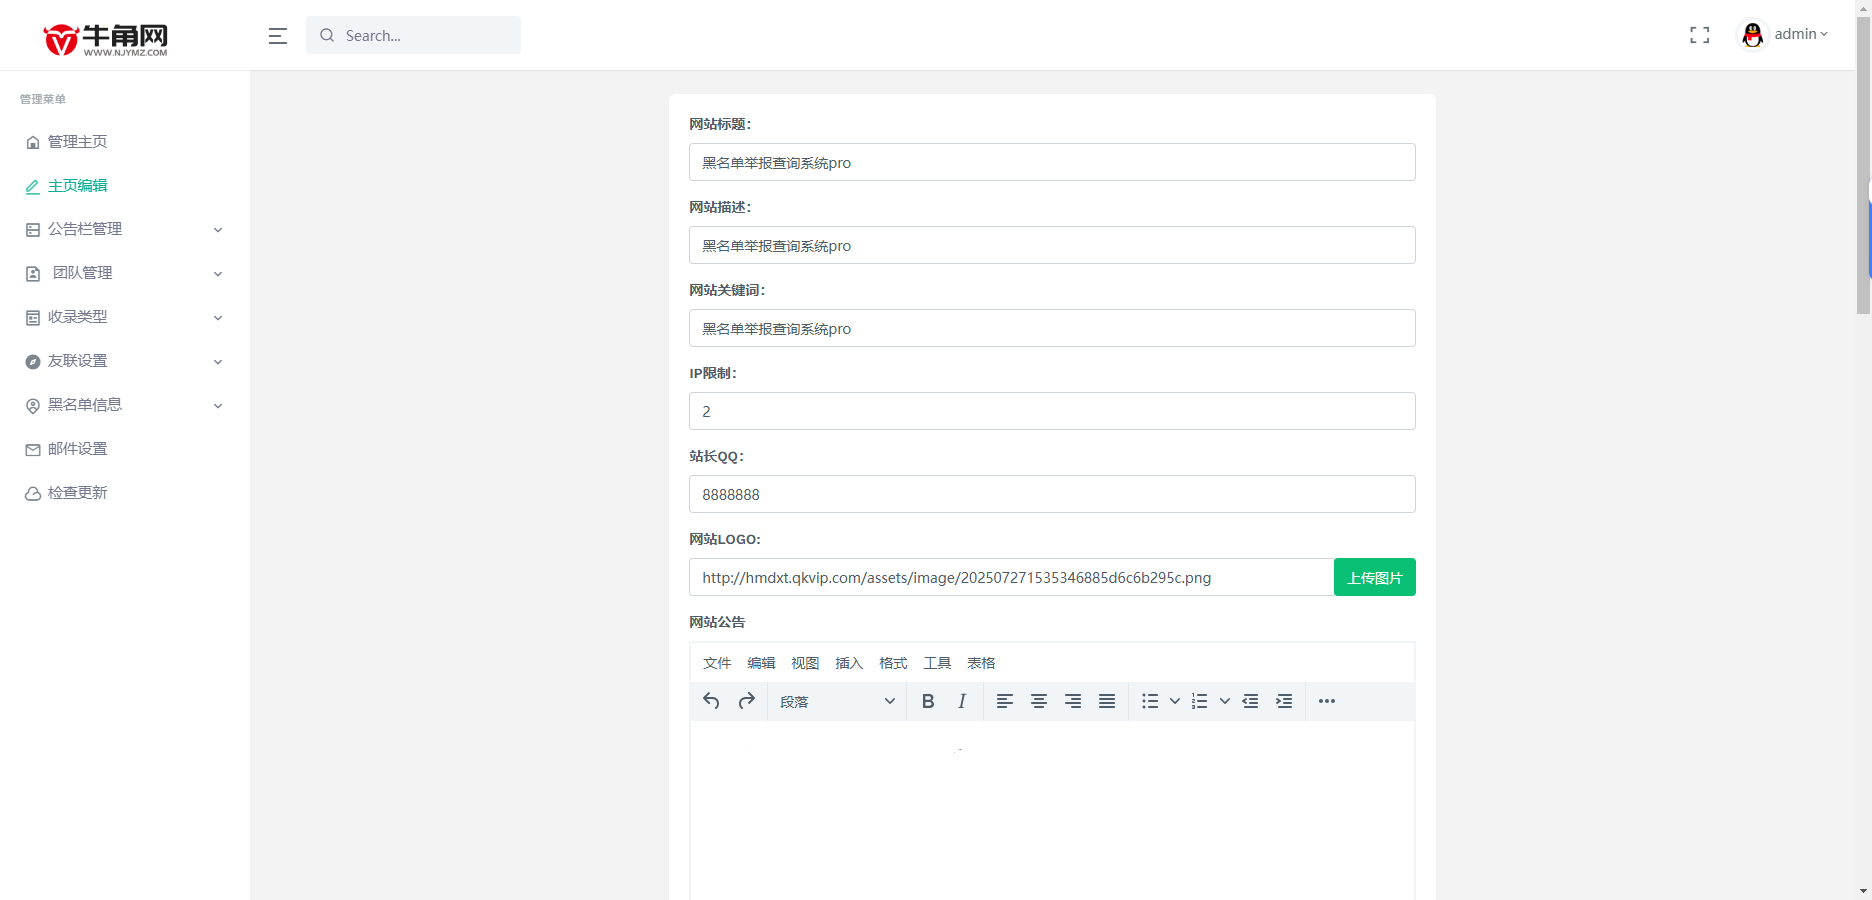Click the page vertical scrollbar thumb
The image size is (1872, 900).
[x=1863, y=165]
